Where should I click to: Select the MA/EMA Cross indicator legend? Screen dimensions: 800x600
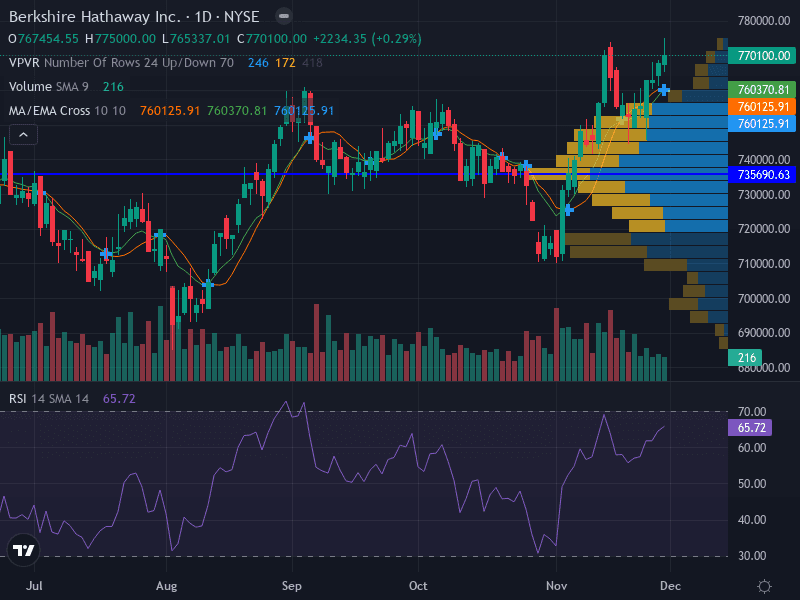67,111
